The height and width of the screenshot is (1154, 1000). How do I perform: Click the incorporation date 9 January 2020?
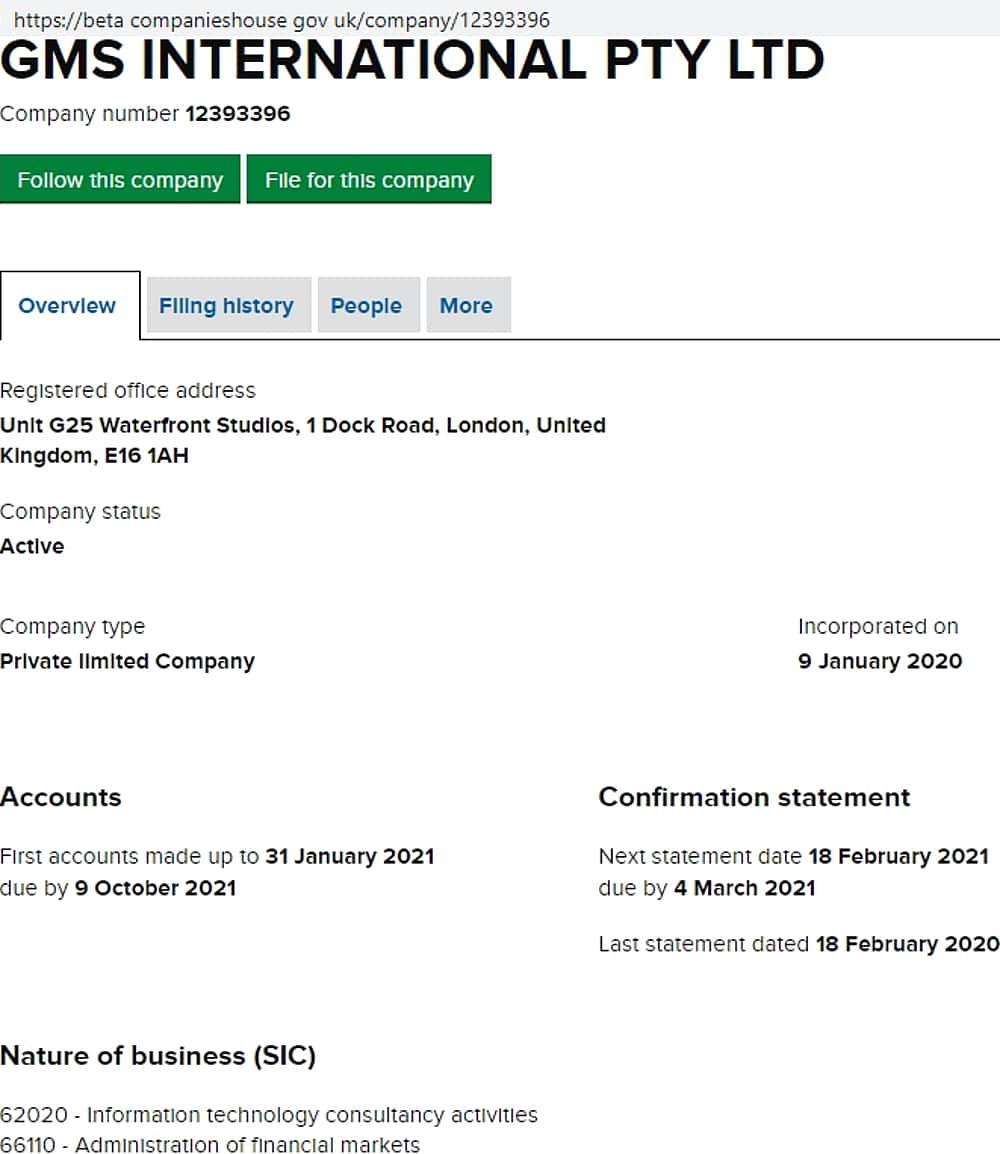click(879, 661)
